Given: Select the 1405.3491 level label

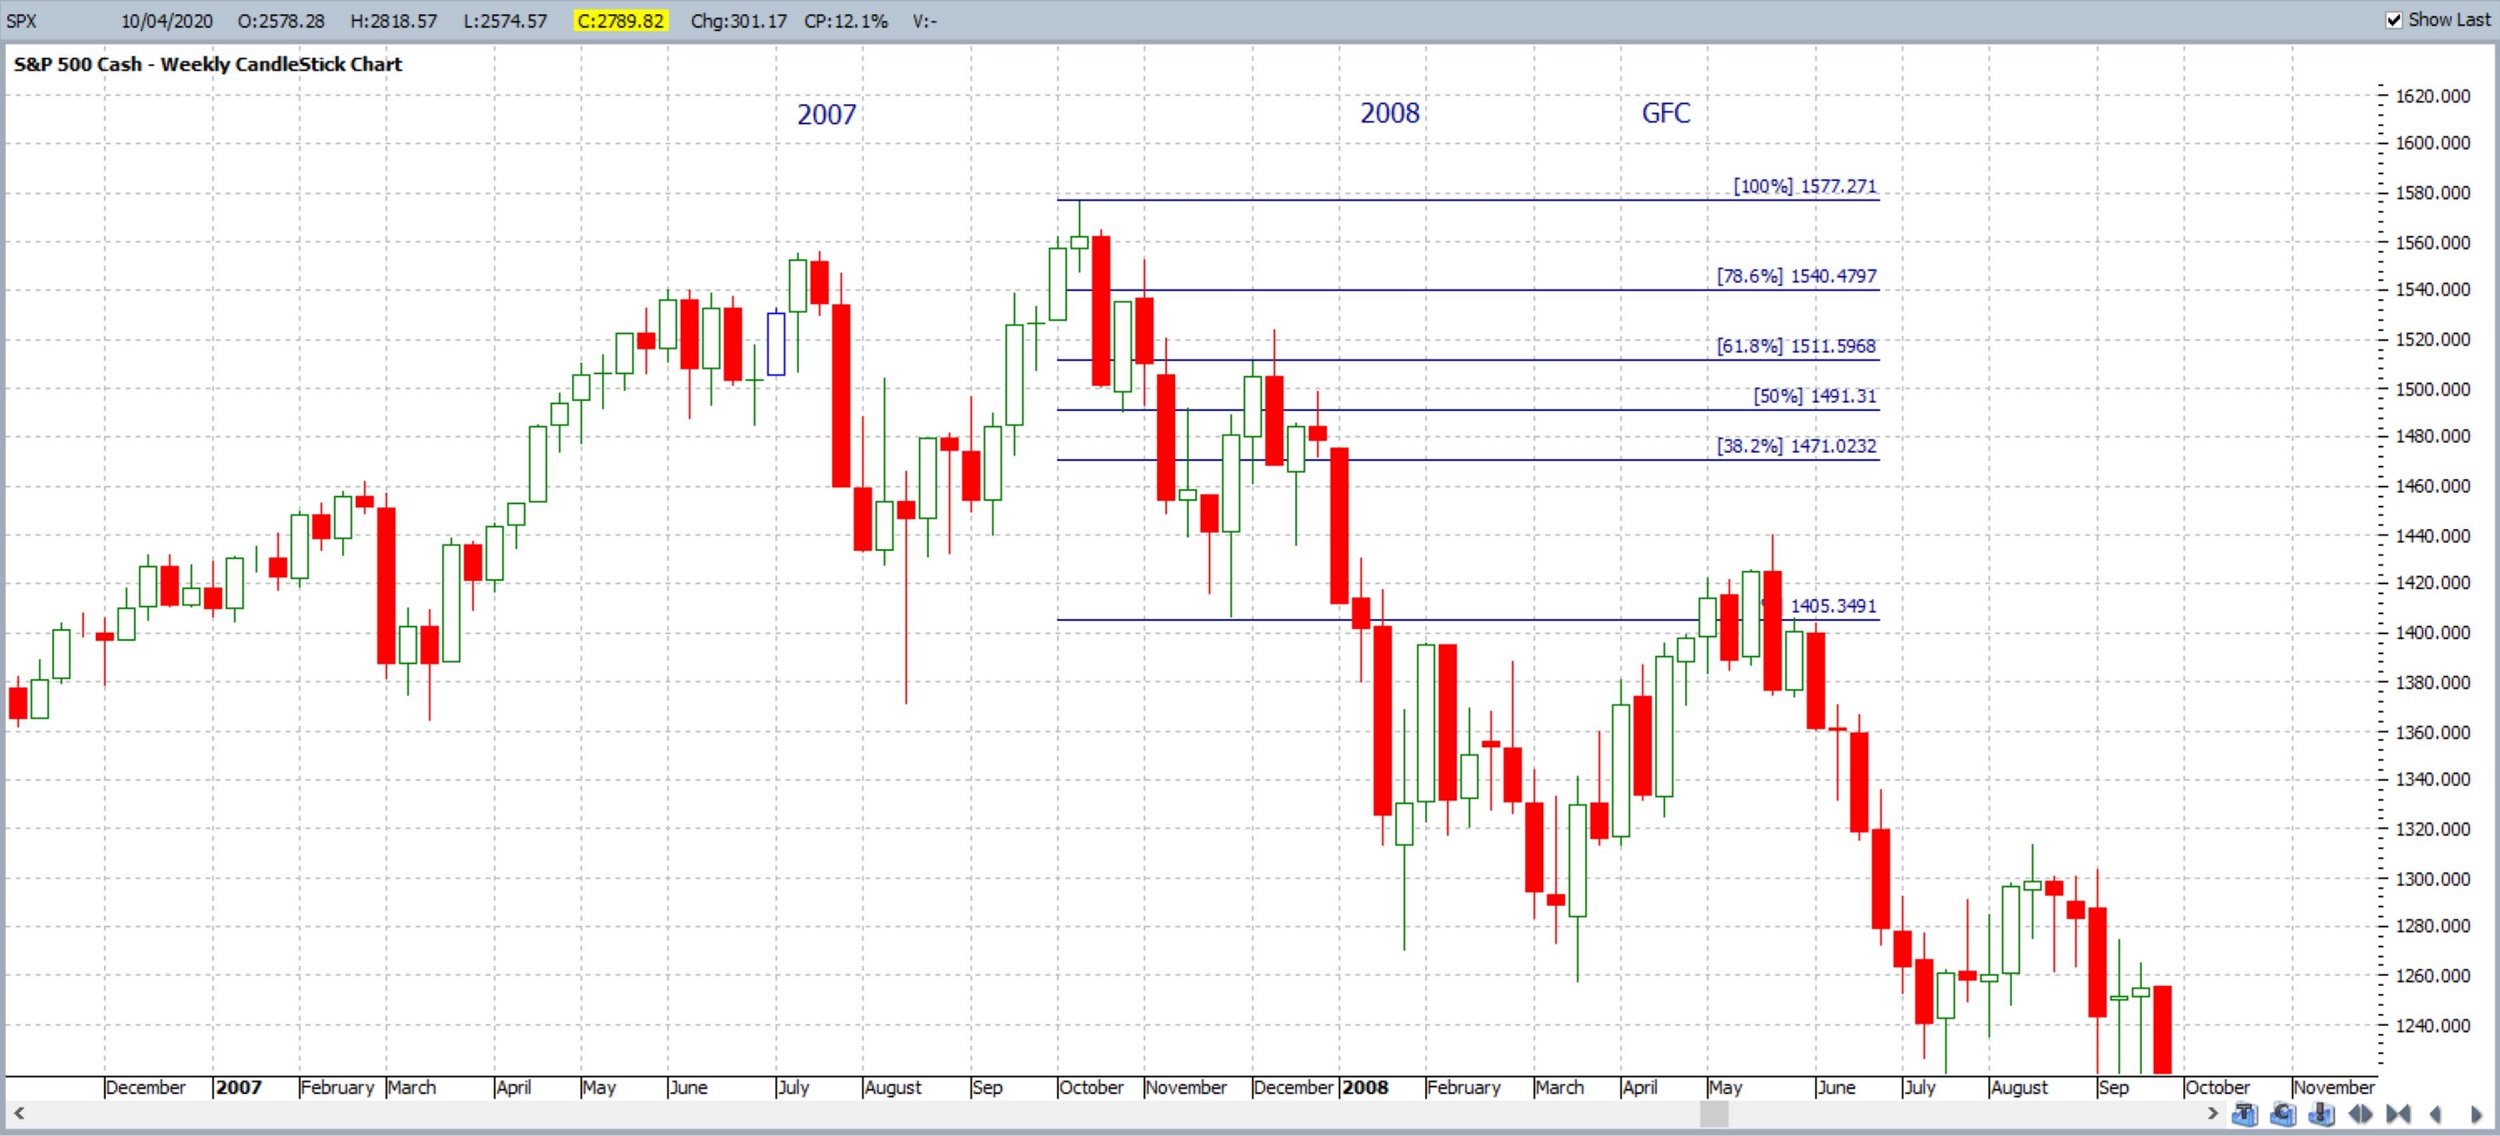Looking at the screenshot, I should [x=1833, y=606].
